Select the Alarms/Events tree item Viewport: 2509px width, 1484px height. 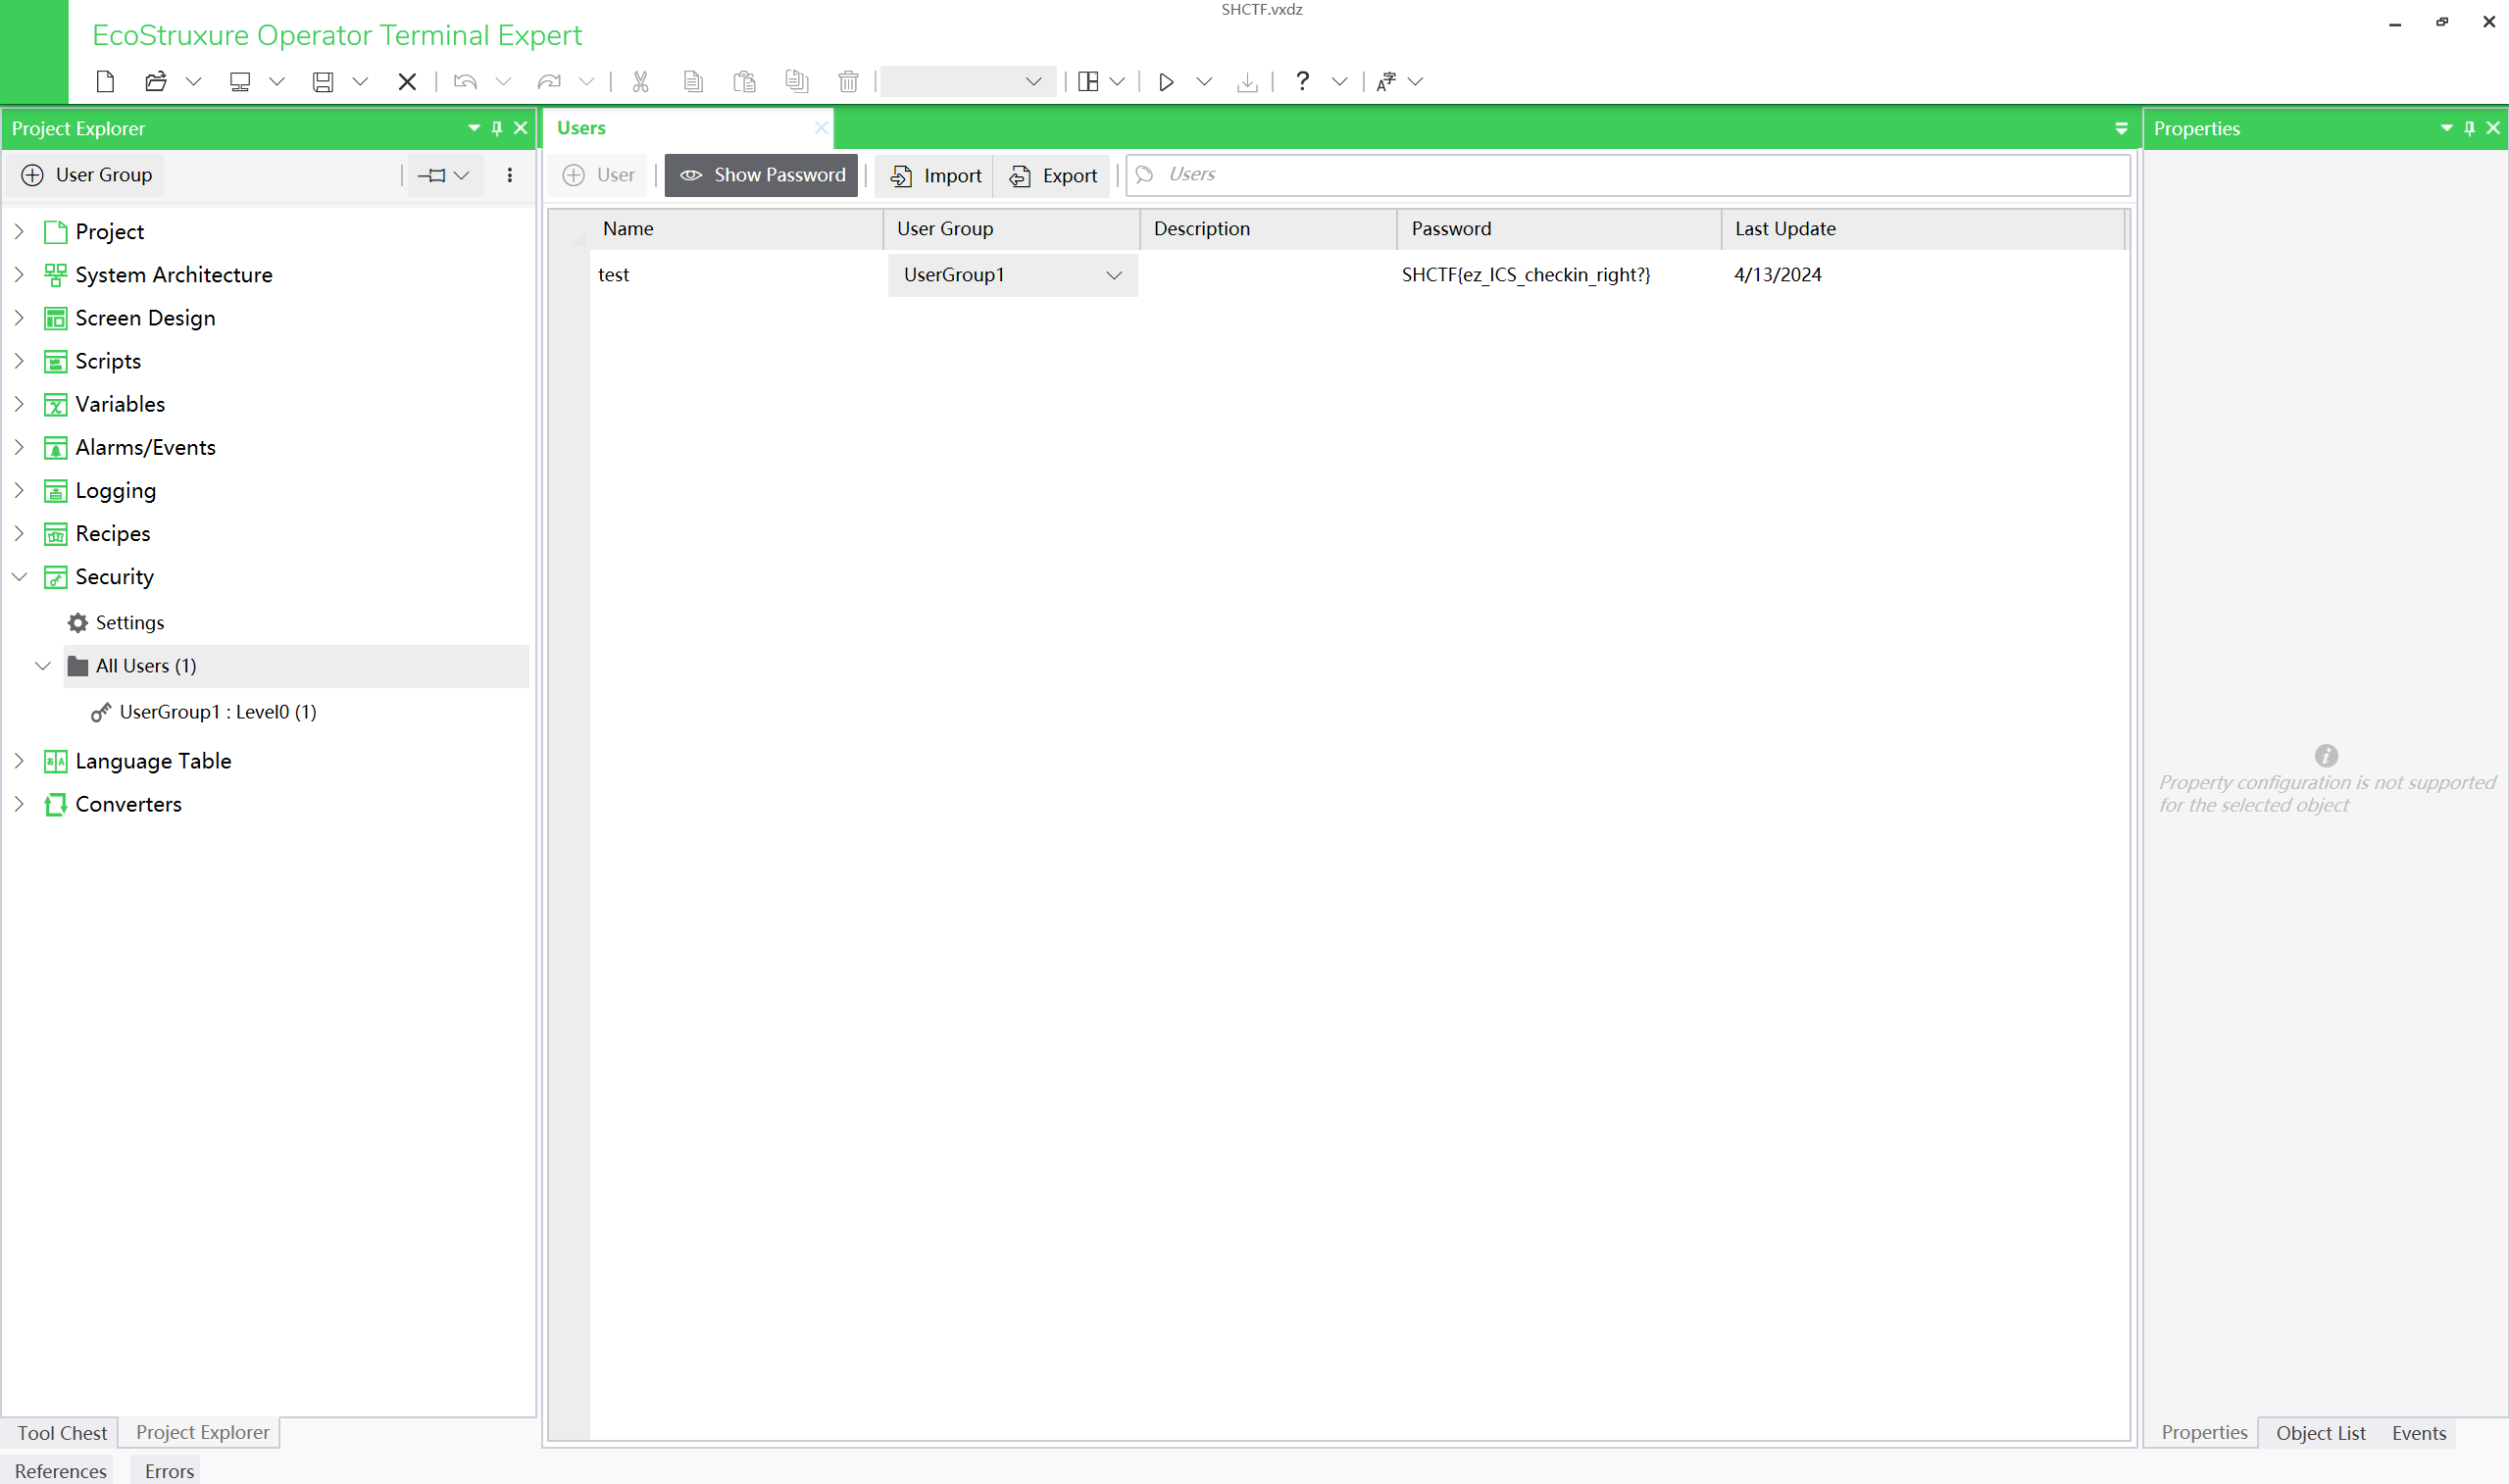point(145,447)
